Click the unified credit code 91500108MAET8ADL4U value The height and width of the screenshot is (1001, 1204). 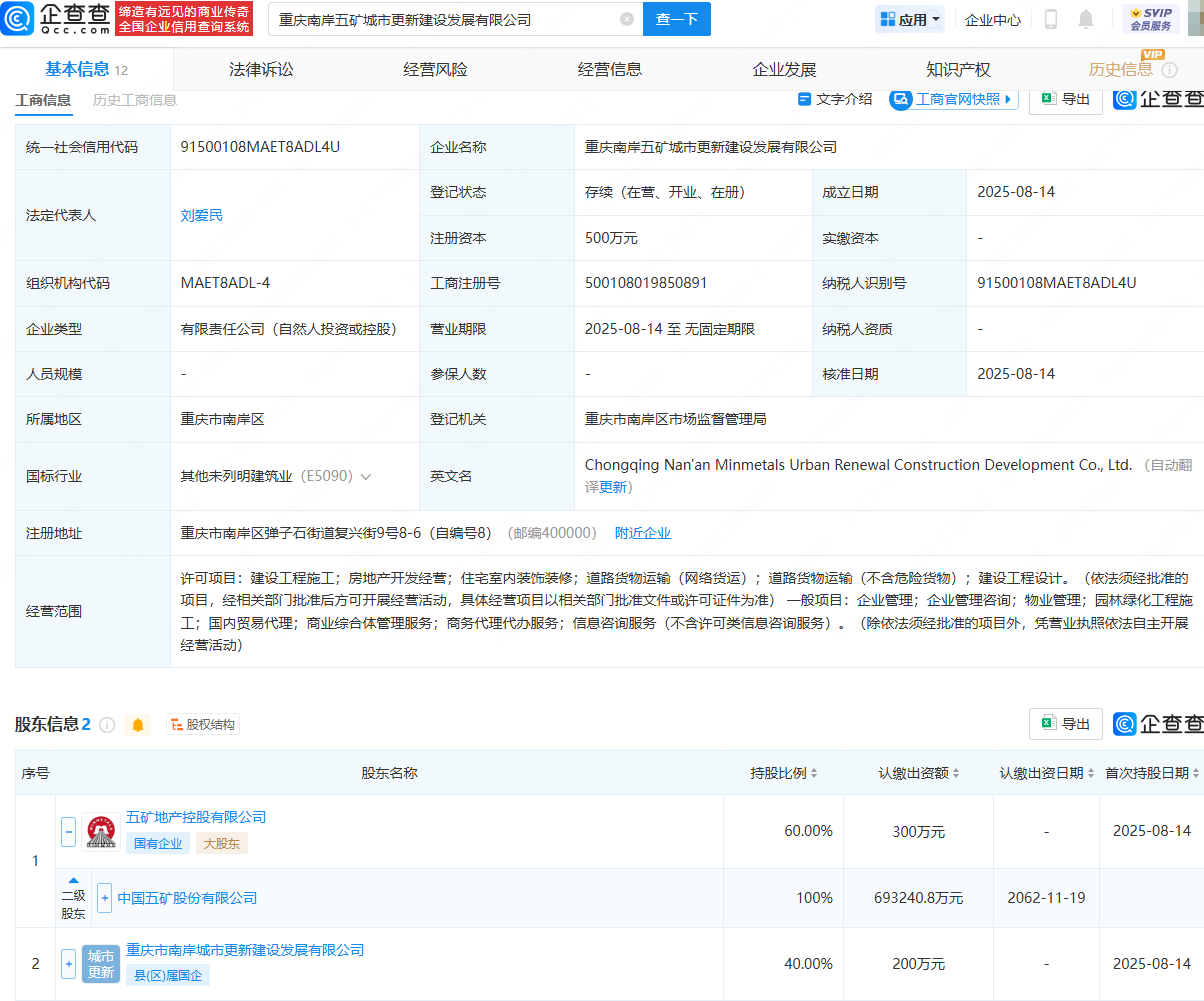coord(260,147)
